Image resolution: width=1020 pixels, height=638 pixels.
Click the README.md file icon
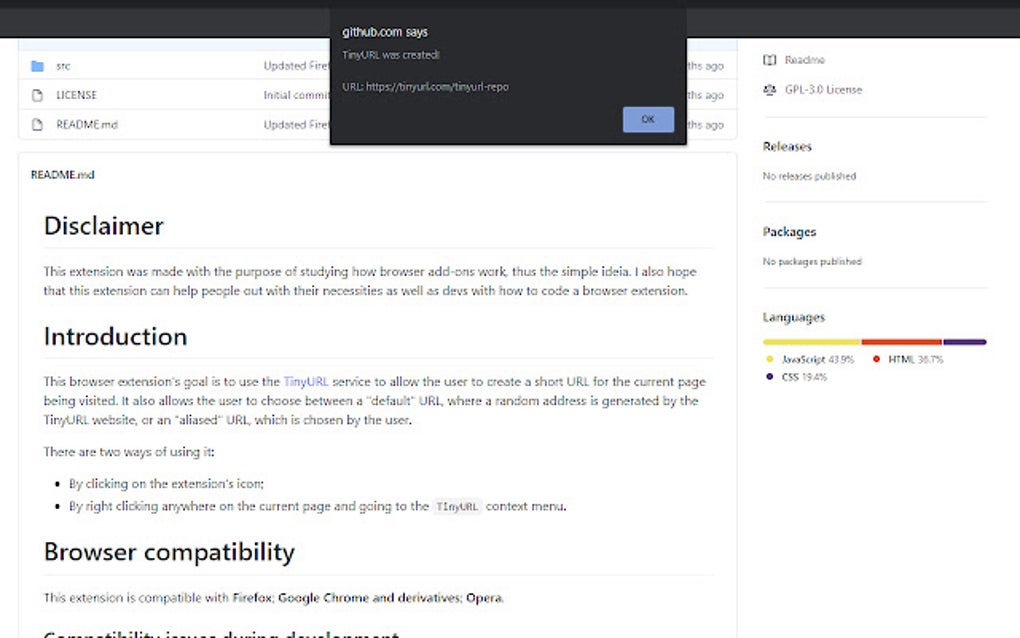click(37, 124)
